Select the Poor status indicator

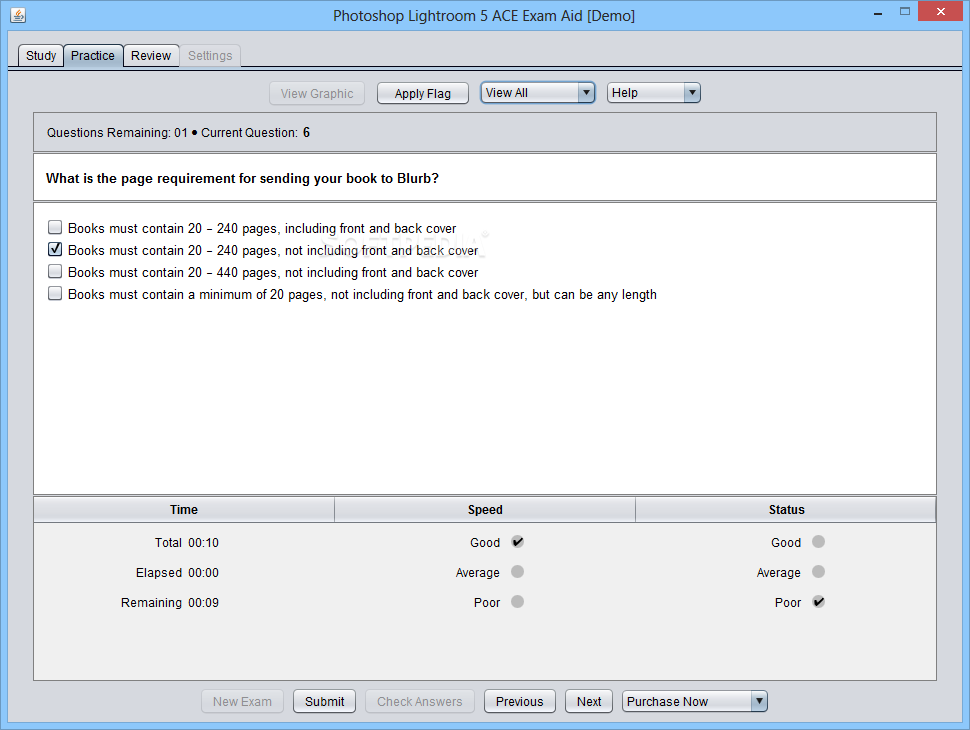pos(818,601)
